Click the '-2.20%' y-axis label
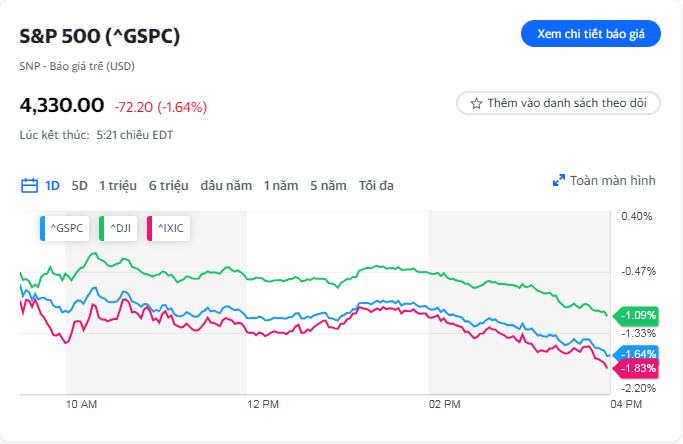 (x=638, y=388)
